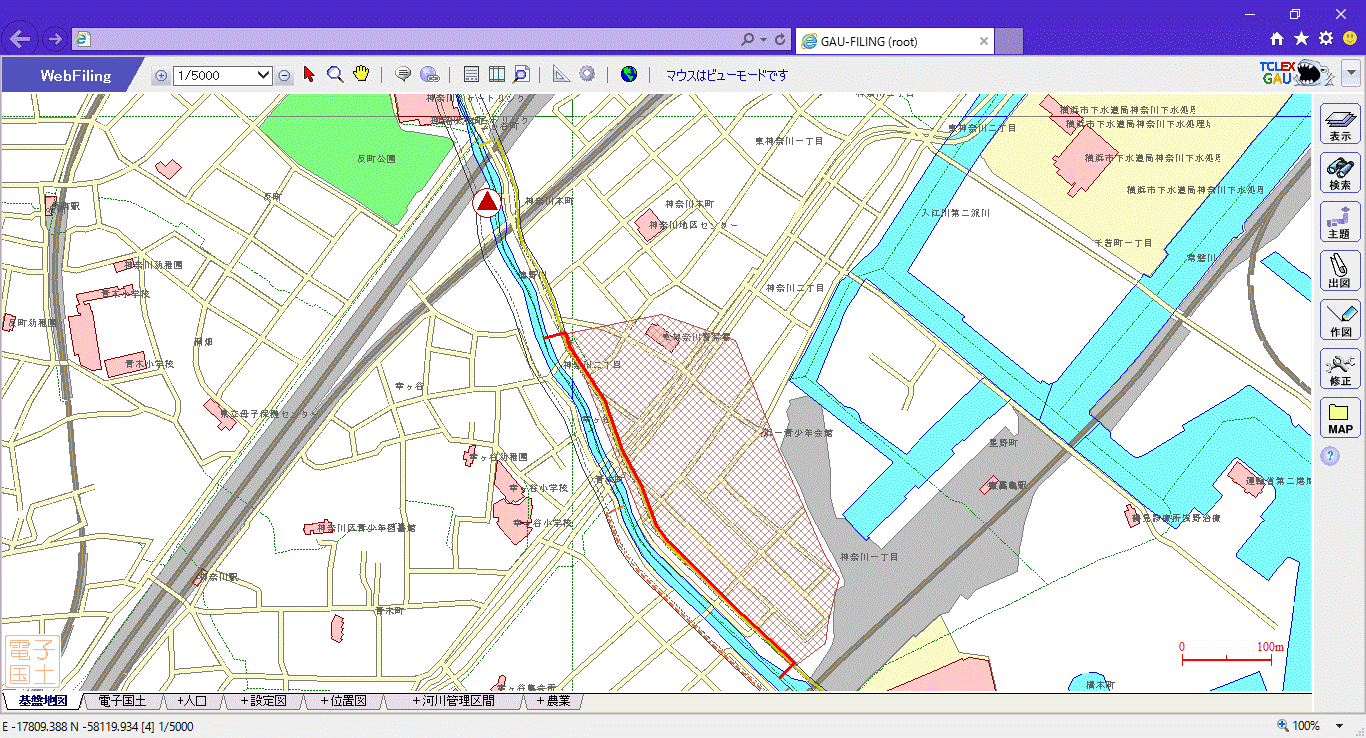Click the 作図 pencil drawing button
The height and width of the screenshot is (738, 1366).
coord(1340,320)
